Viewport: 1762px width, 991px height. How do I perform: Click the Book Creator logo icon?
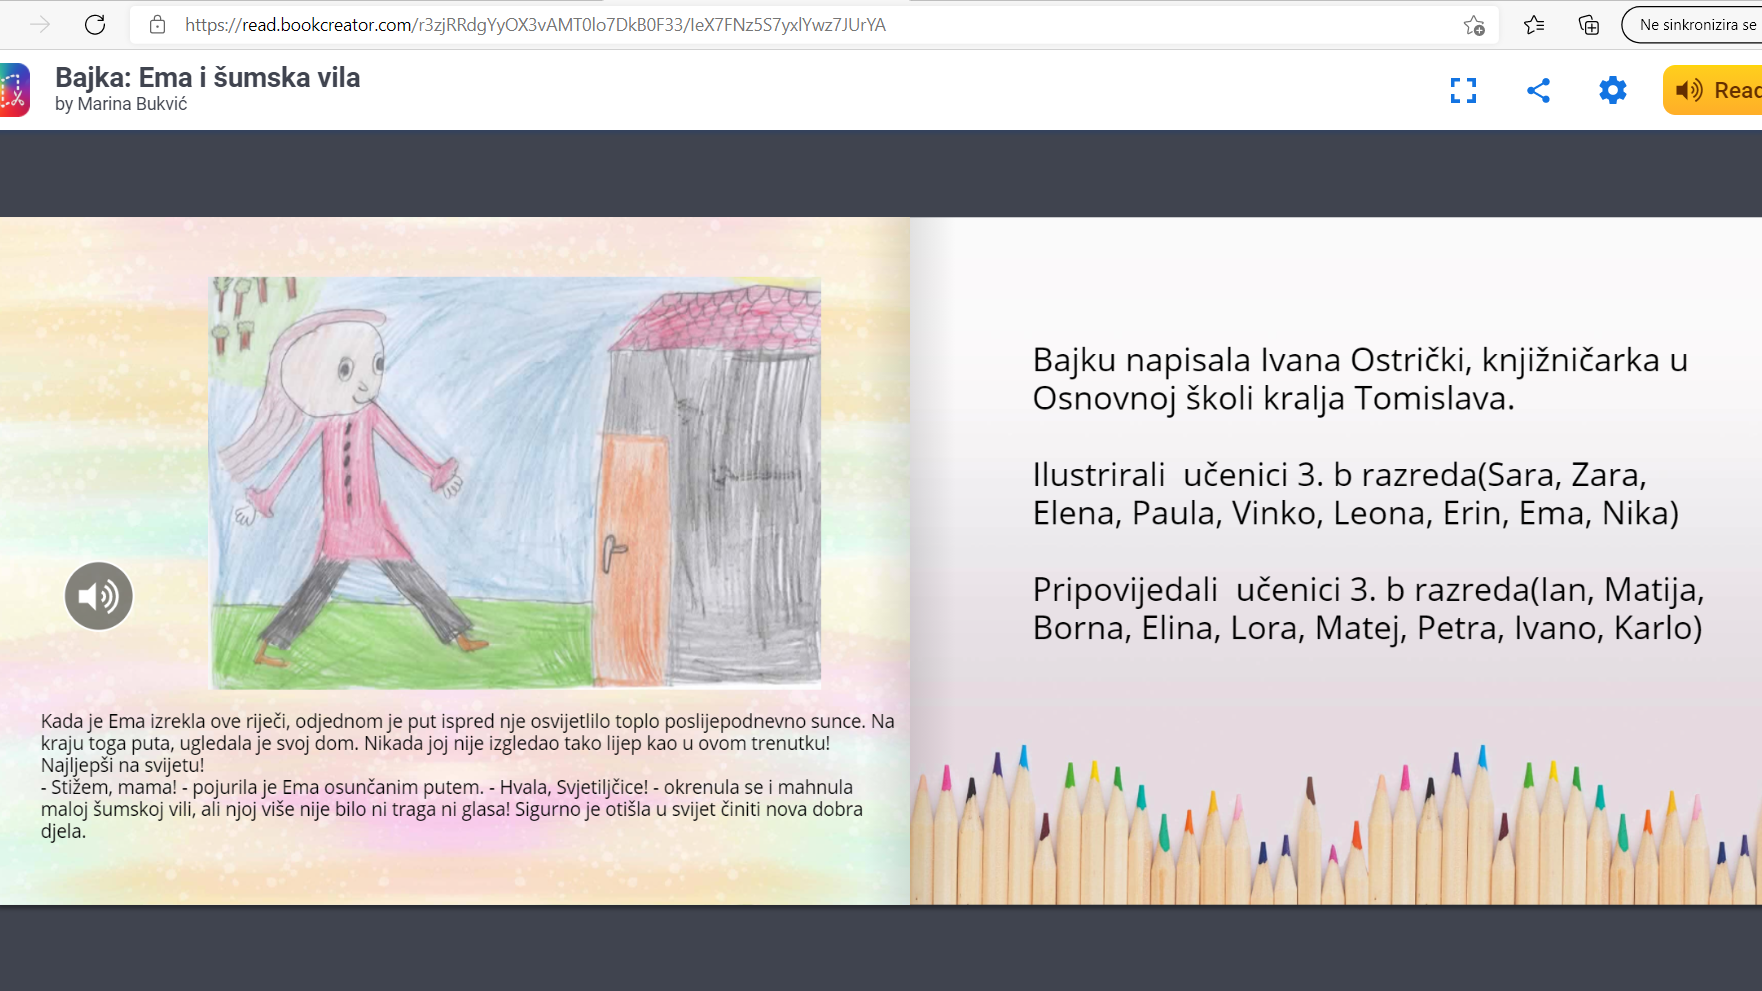pyautogui.click(x=14, y=90)
